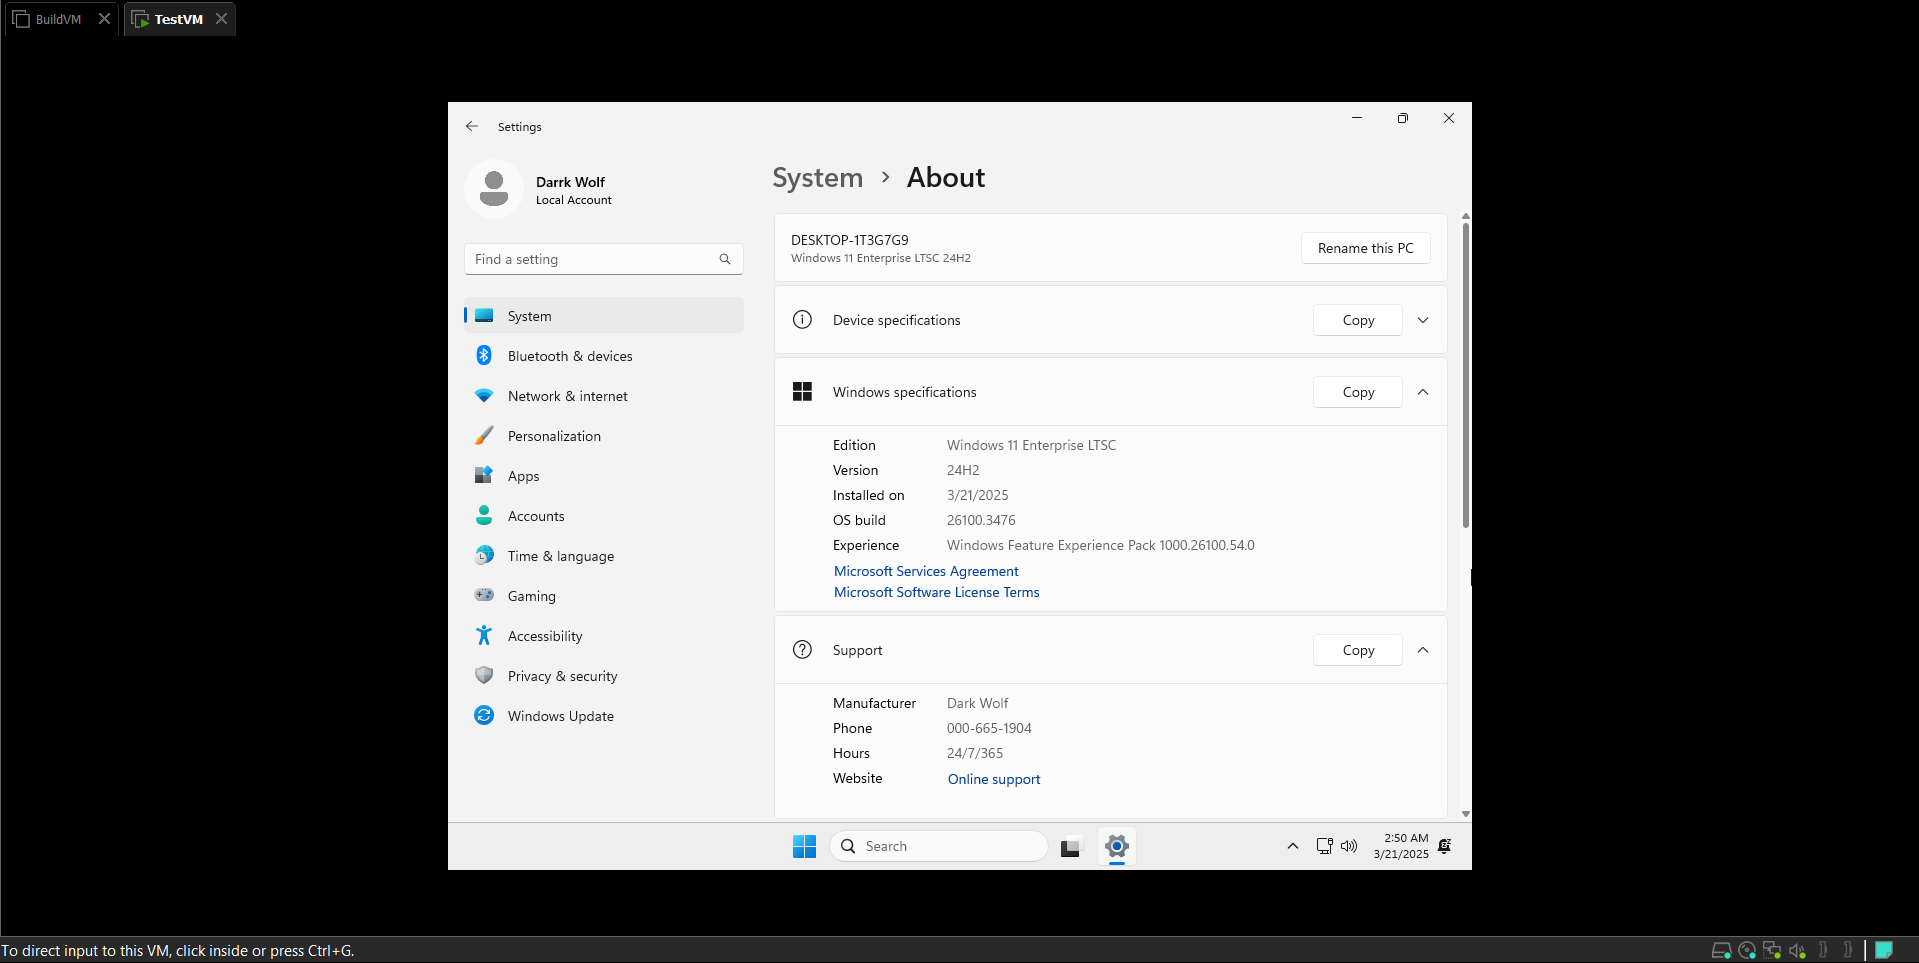Screen dimensions: 1919x963
Task: Click the volume speaker tray icon
Action: point(1349,846)
